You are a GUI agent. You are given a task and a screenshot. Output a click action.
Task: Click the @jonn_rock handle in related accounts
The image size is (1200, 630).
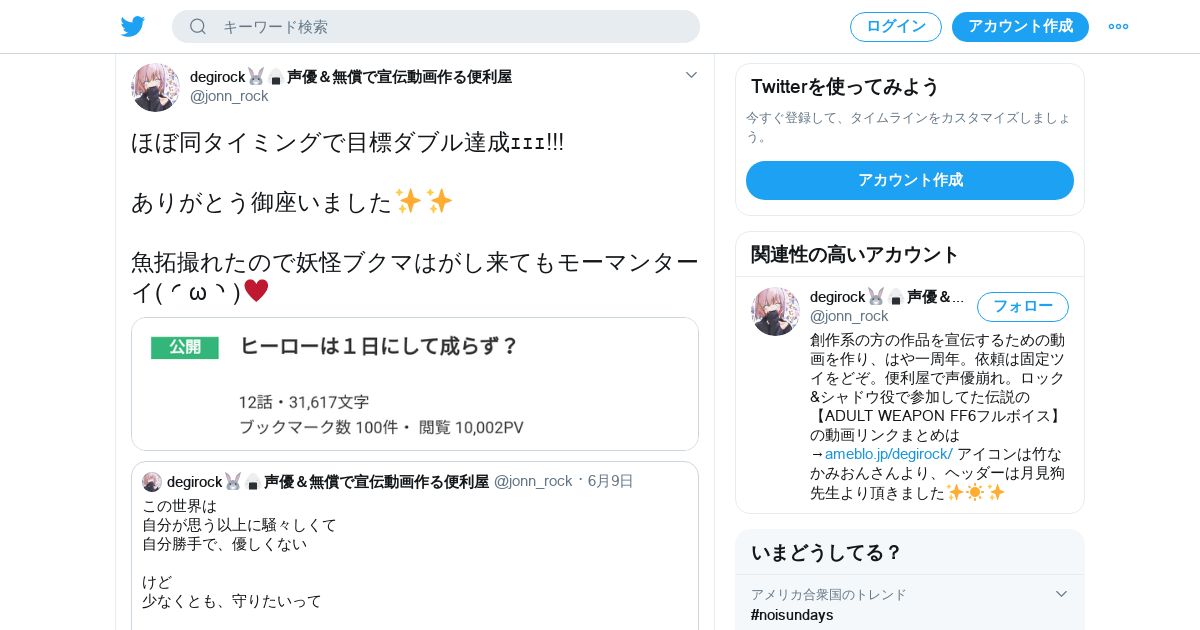(x=849, y=316)
